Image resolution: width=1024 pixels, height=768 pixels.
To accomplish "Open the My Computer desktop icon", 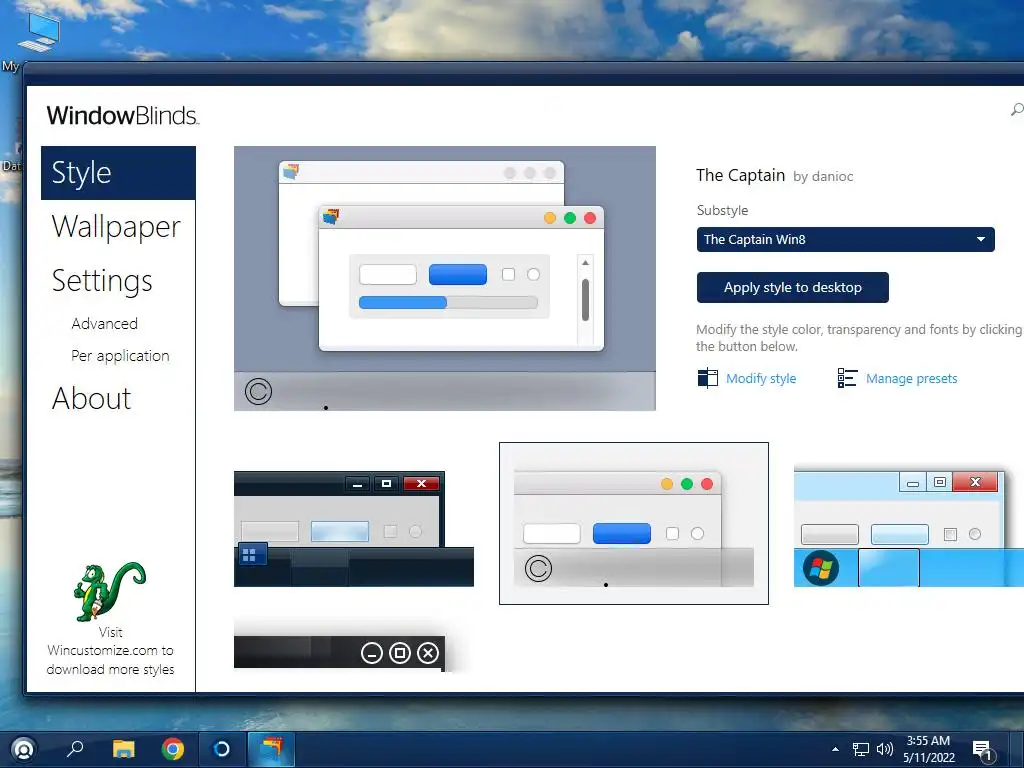I will (x=38, y=33).
